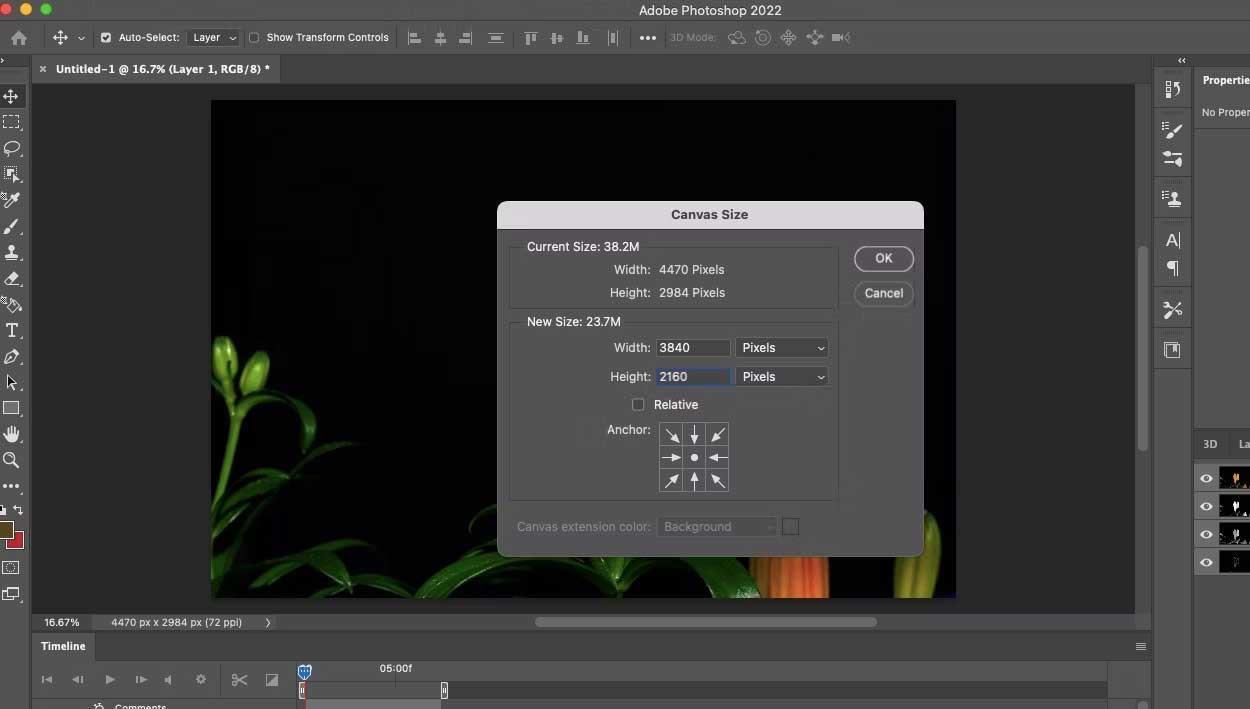Screen dimensions: 1250x709
Task: Click OK in Canvas Size dialog
Action: pos(884,258)
